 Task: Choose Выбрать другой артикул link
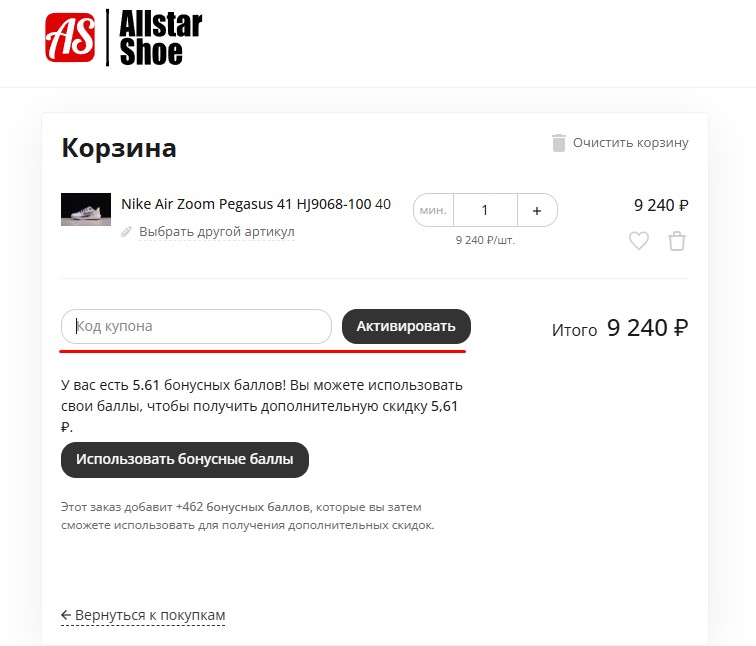coord(216,232)
